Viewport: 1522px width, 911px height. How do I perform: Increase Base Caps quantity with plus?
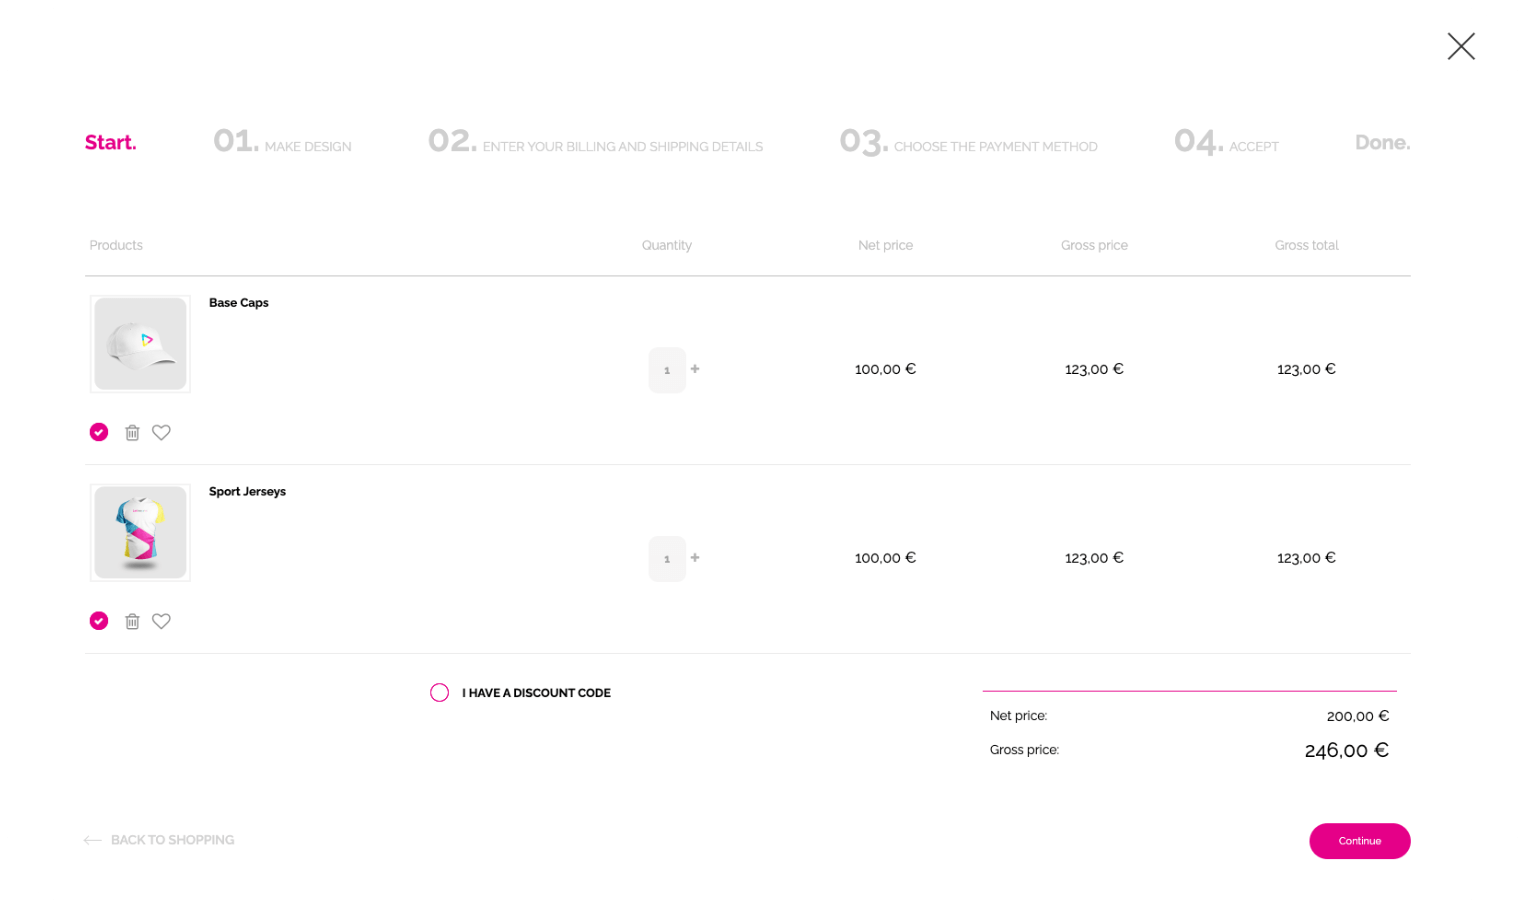coord(695,369)
